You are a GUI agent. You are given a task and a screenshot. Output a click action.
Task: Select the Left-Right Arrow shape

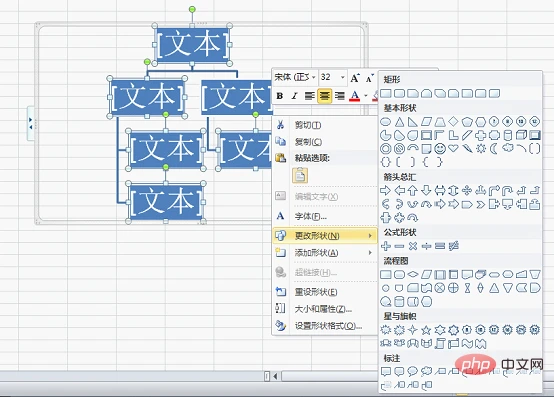(440, 191)
